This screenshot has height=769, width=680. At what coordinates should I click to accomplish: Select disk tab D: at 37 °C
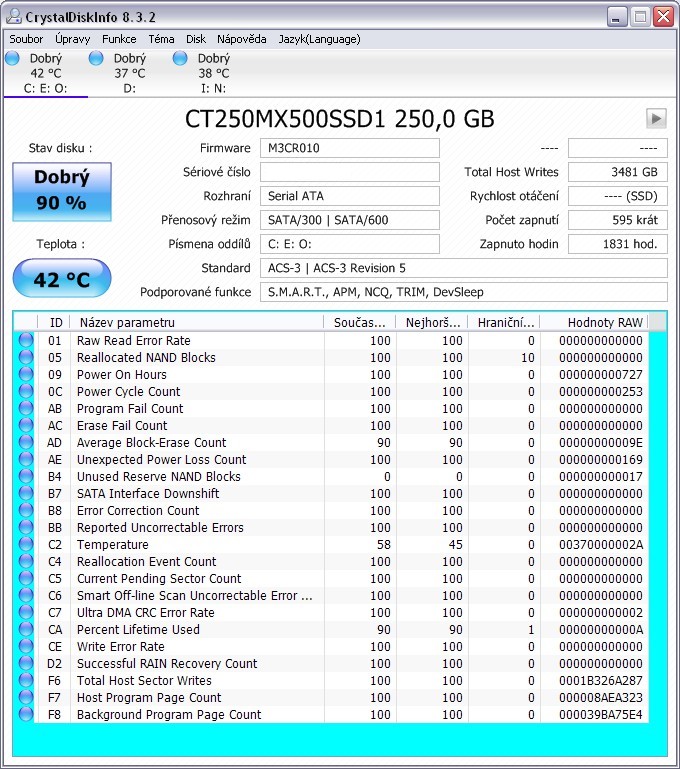[129, 73]
